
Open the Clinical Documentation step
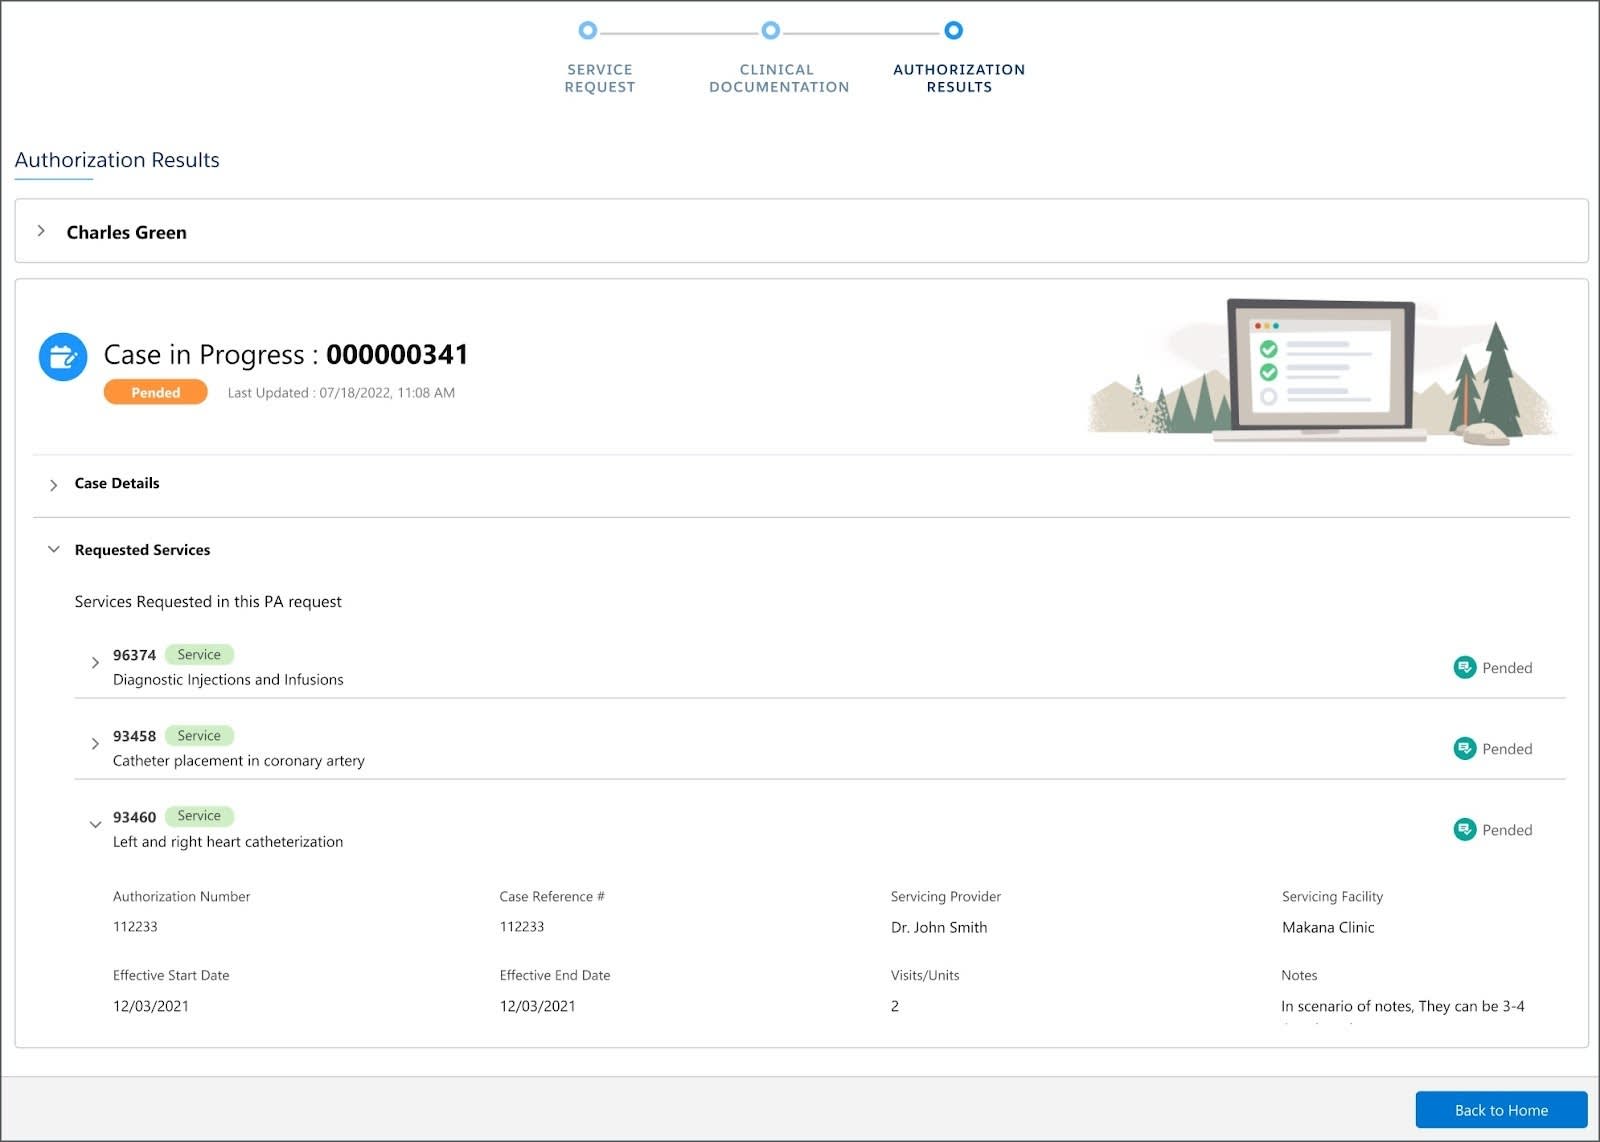[x=779, y=78]
